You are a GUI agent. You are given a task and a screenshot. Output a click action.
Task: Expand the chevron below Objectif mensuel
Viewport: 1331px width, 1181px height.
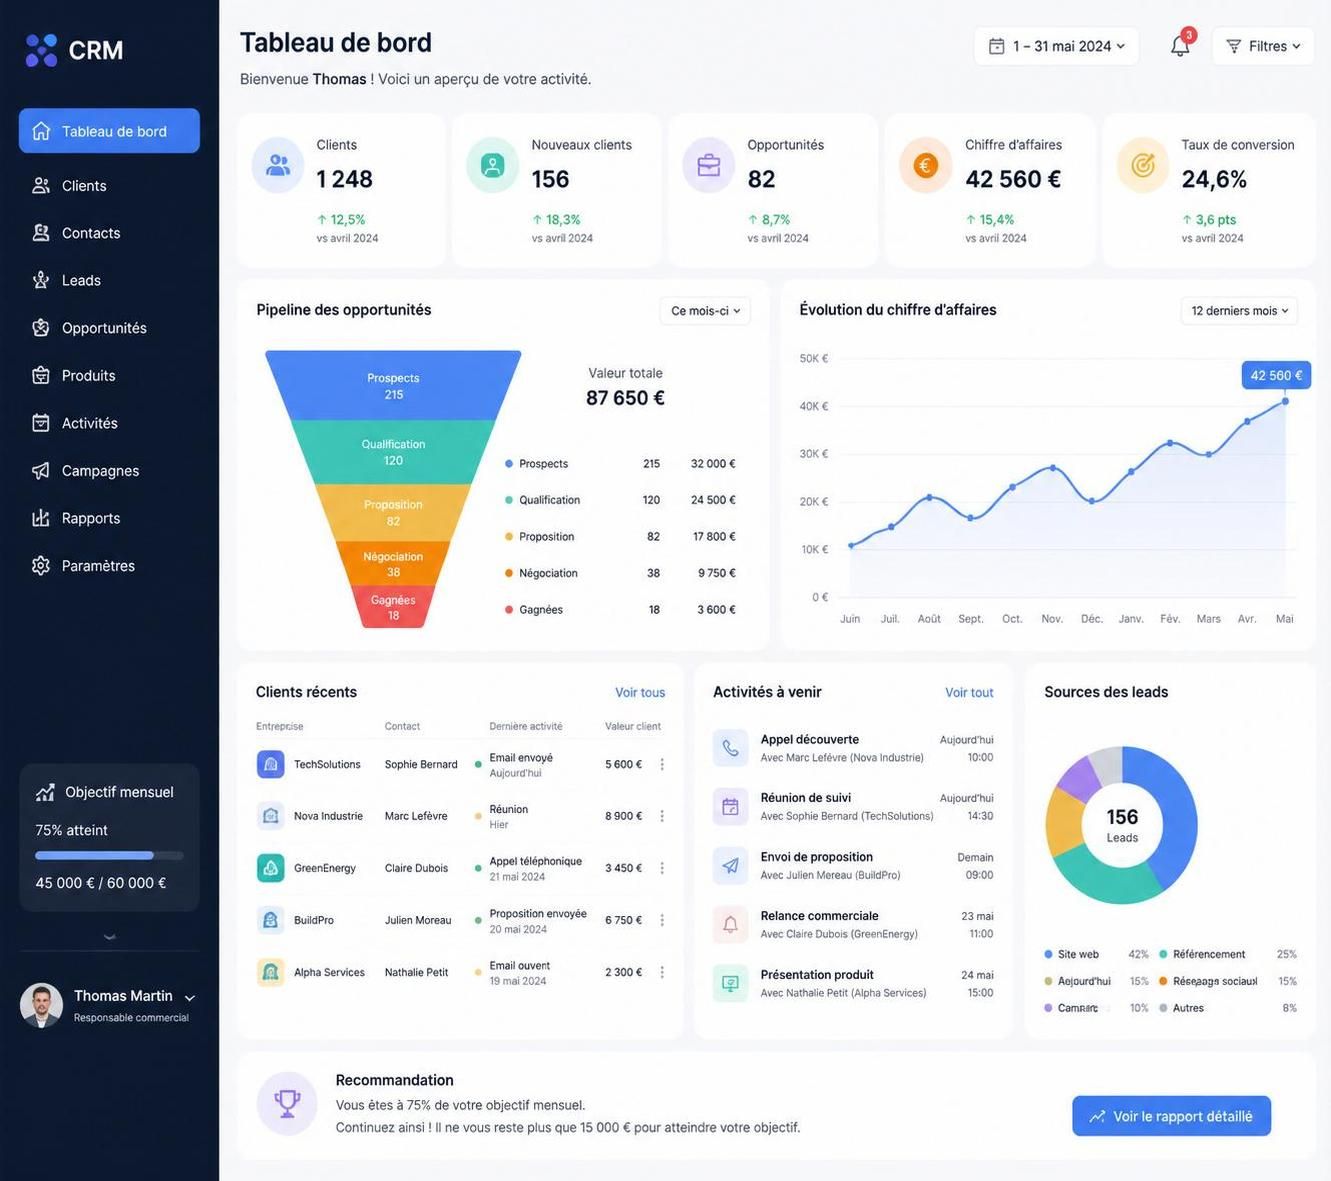tap(110, 937)
